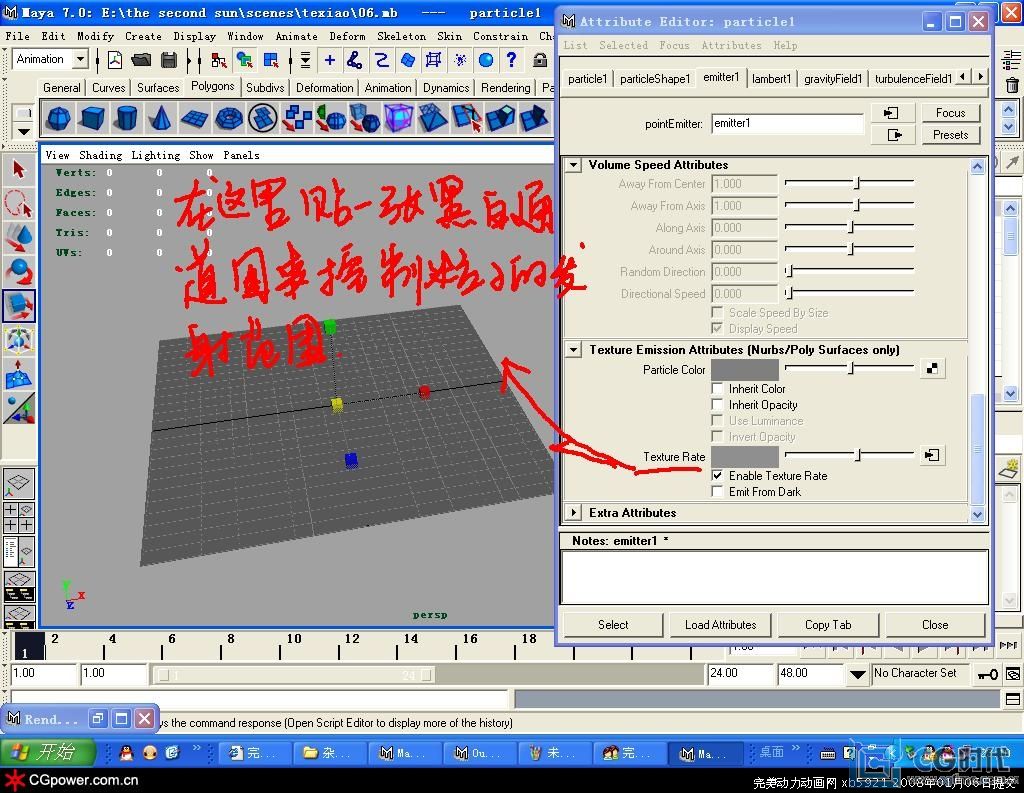Click the Save Scene disk icon
Viewport: 1024px width, 793px height.
click(168, 60)
